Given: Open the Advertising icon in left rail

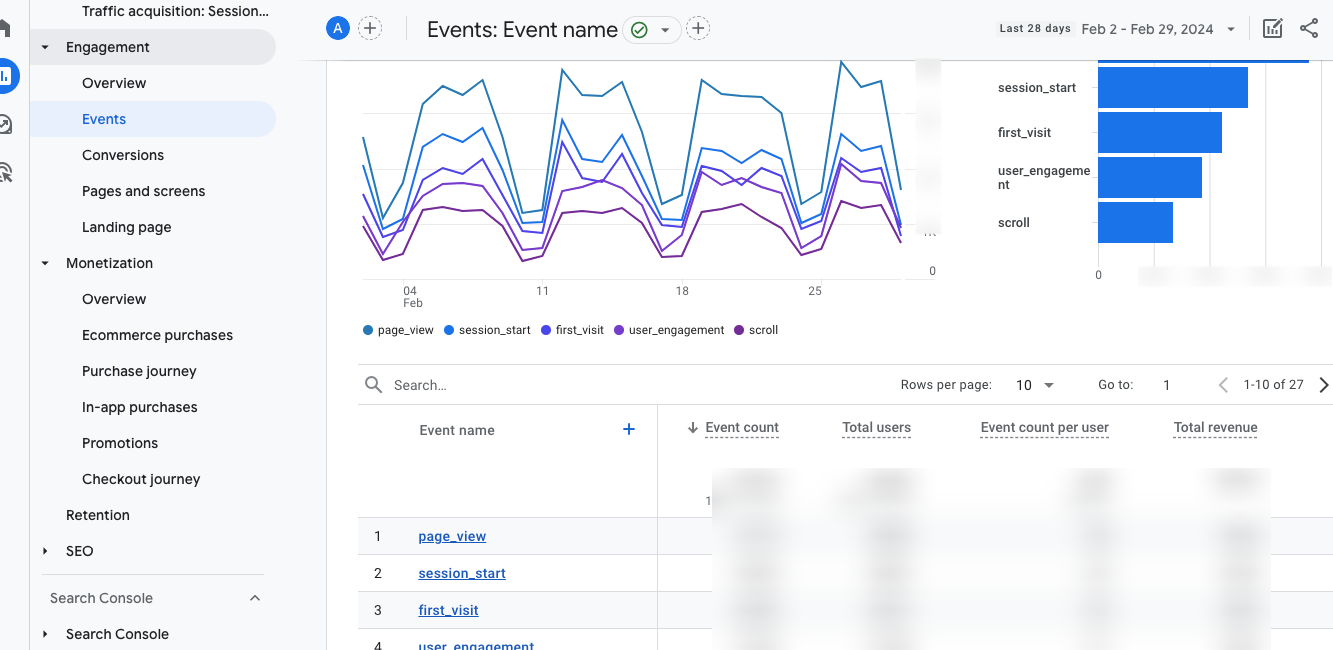Looking at the screenshot, I should click(5, 173).
